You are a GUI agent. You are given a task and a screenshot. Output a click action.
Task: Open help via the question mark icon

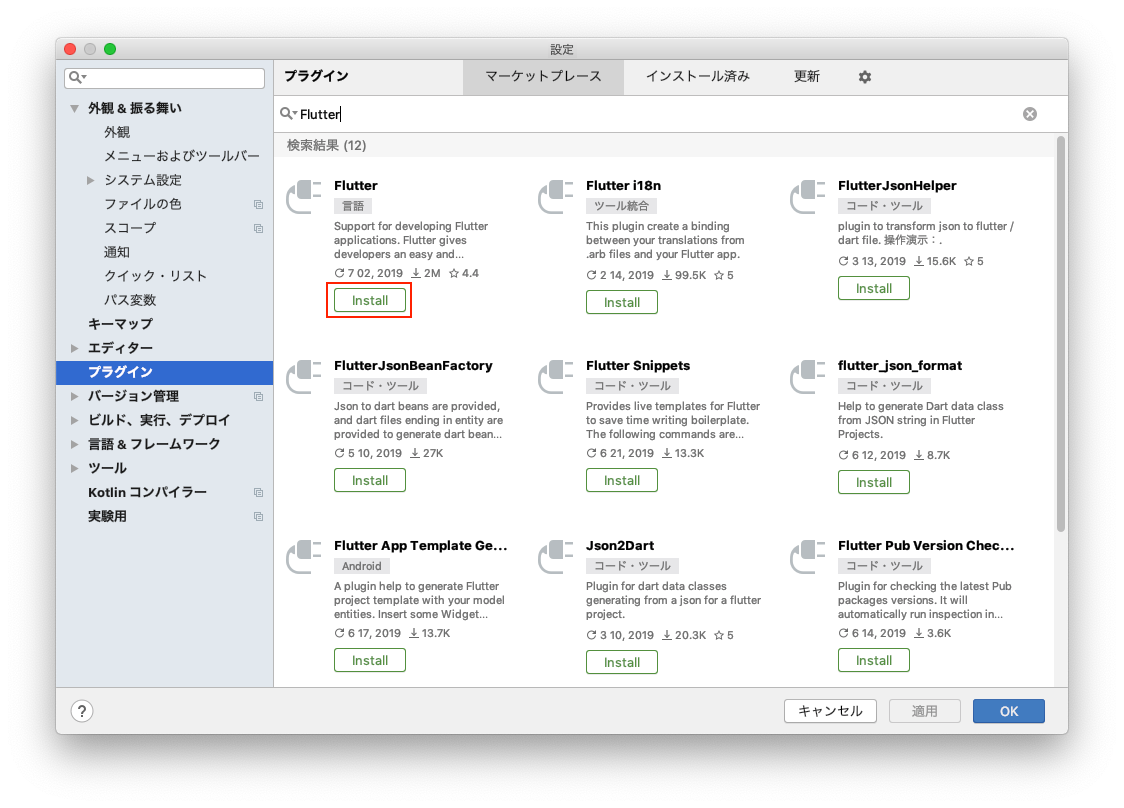(x=81, y=711)
